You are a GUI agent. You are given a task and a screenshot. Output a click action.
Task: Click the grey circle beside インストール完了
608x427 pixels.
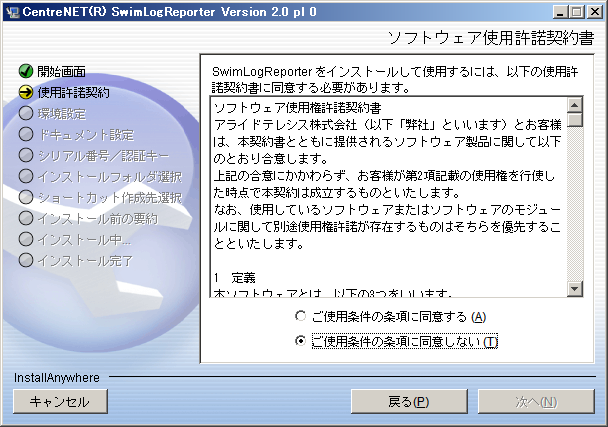pyautogui.click(x=26, y=260)
